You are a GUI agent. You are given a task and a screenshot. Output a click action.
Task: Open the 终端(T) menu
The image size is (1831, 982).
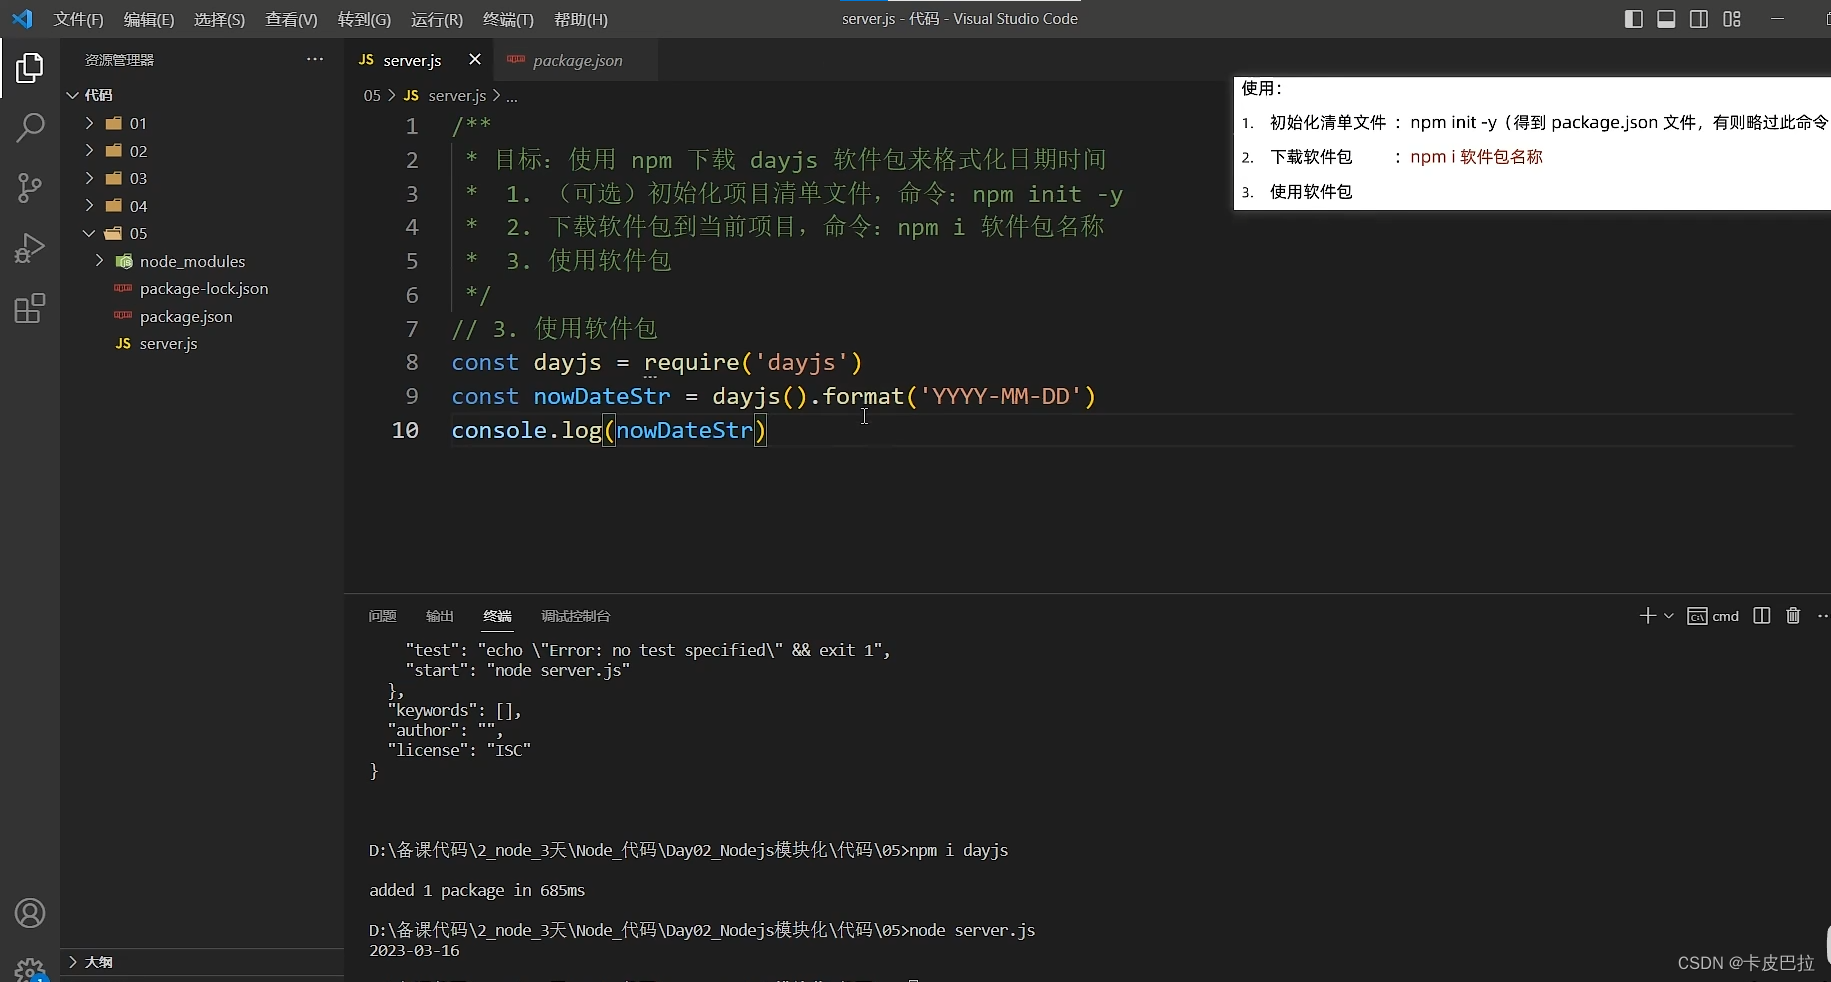pos(508,19)
